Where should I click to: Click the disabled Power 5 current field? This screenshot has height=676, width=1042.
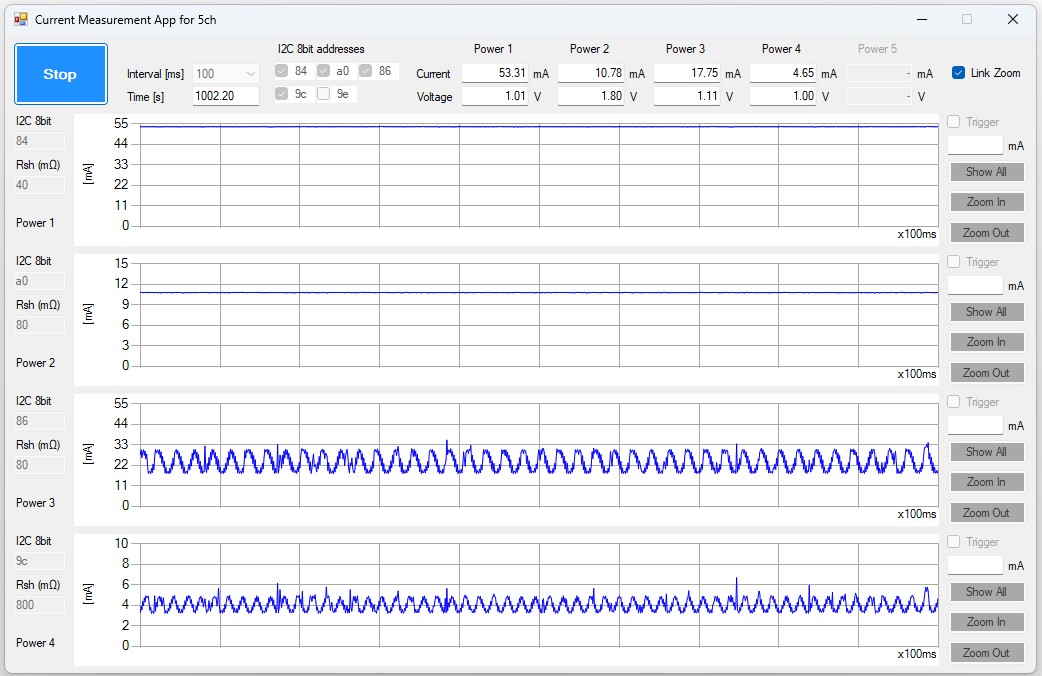[x=879, y=73]
